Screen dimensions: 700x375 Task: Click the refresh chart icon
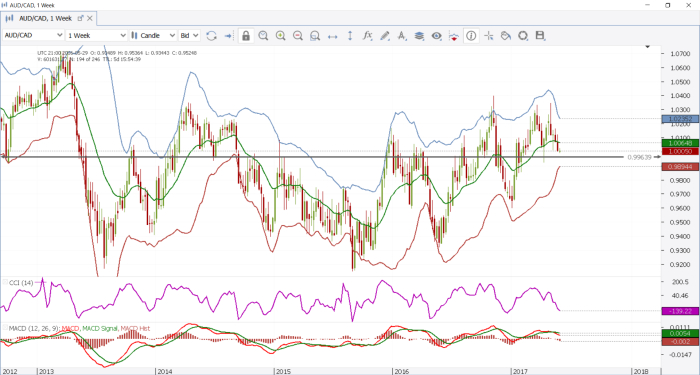pyautogui.click(x=212, y=36)
